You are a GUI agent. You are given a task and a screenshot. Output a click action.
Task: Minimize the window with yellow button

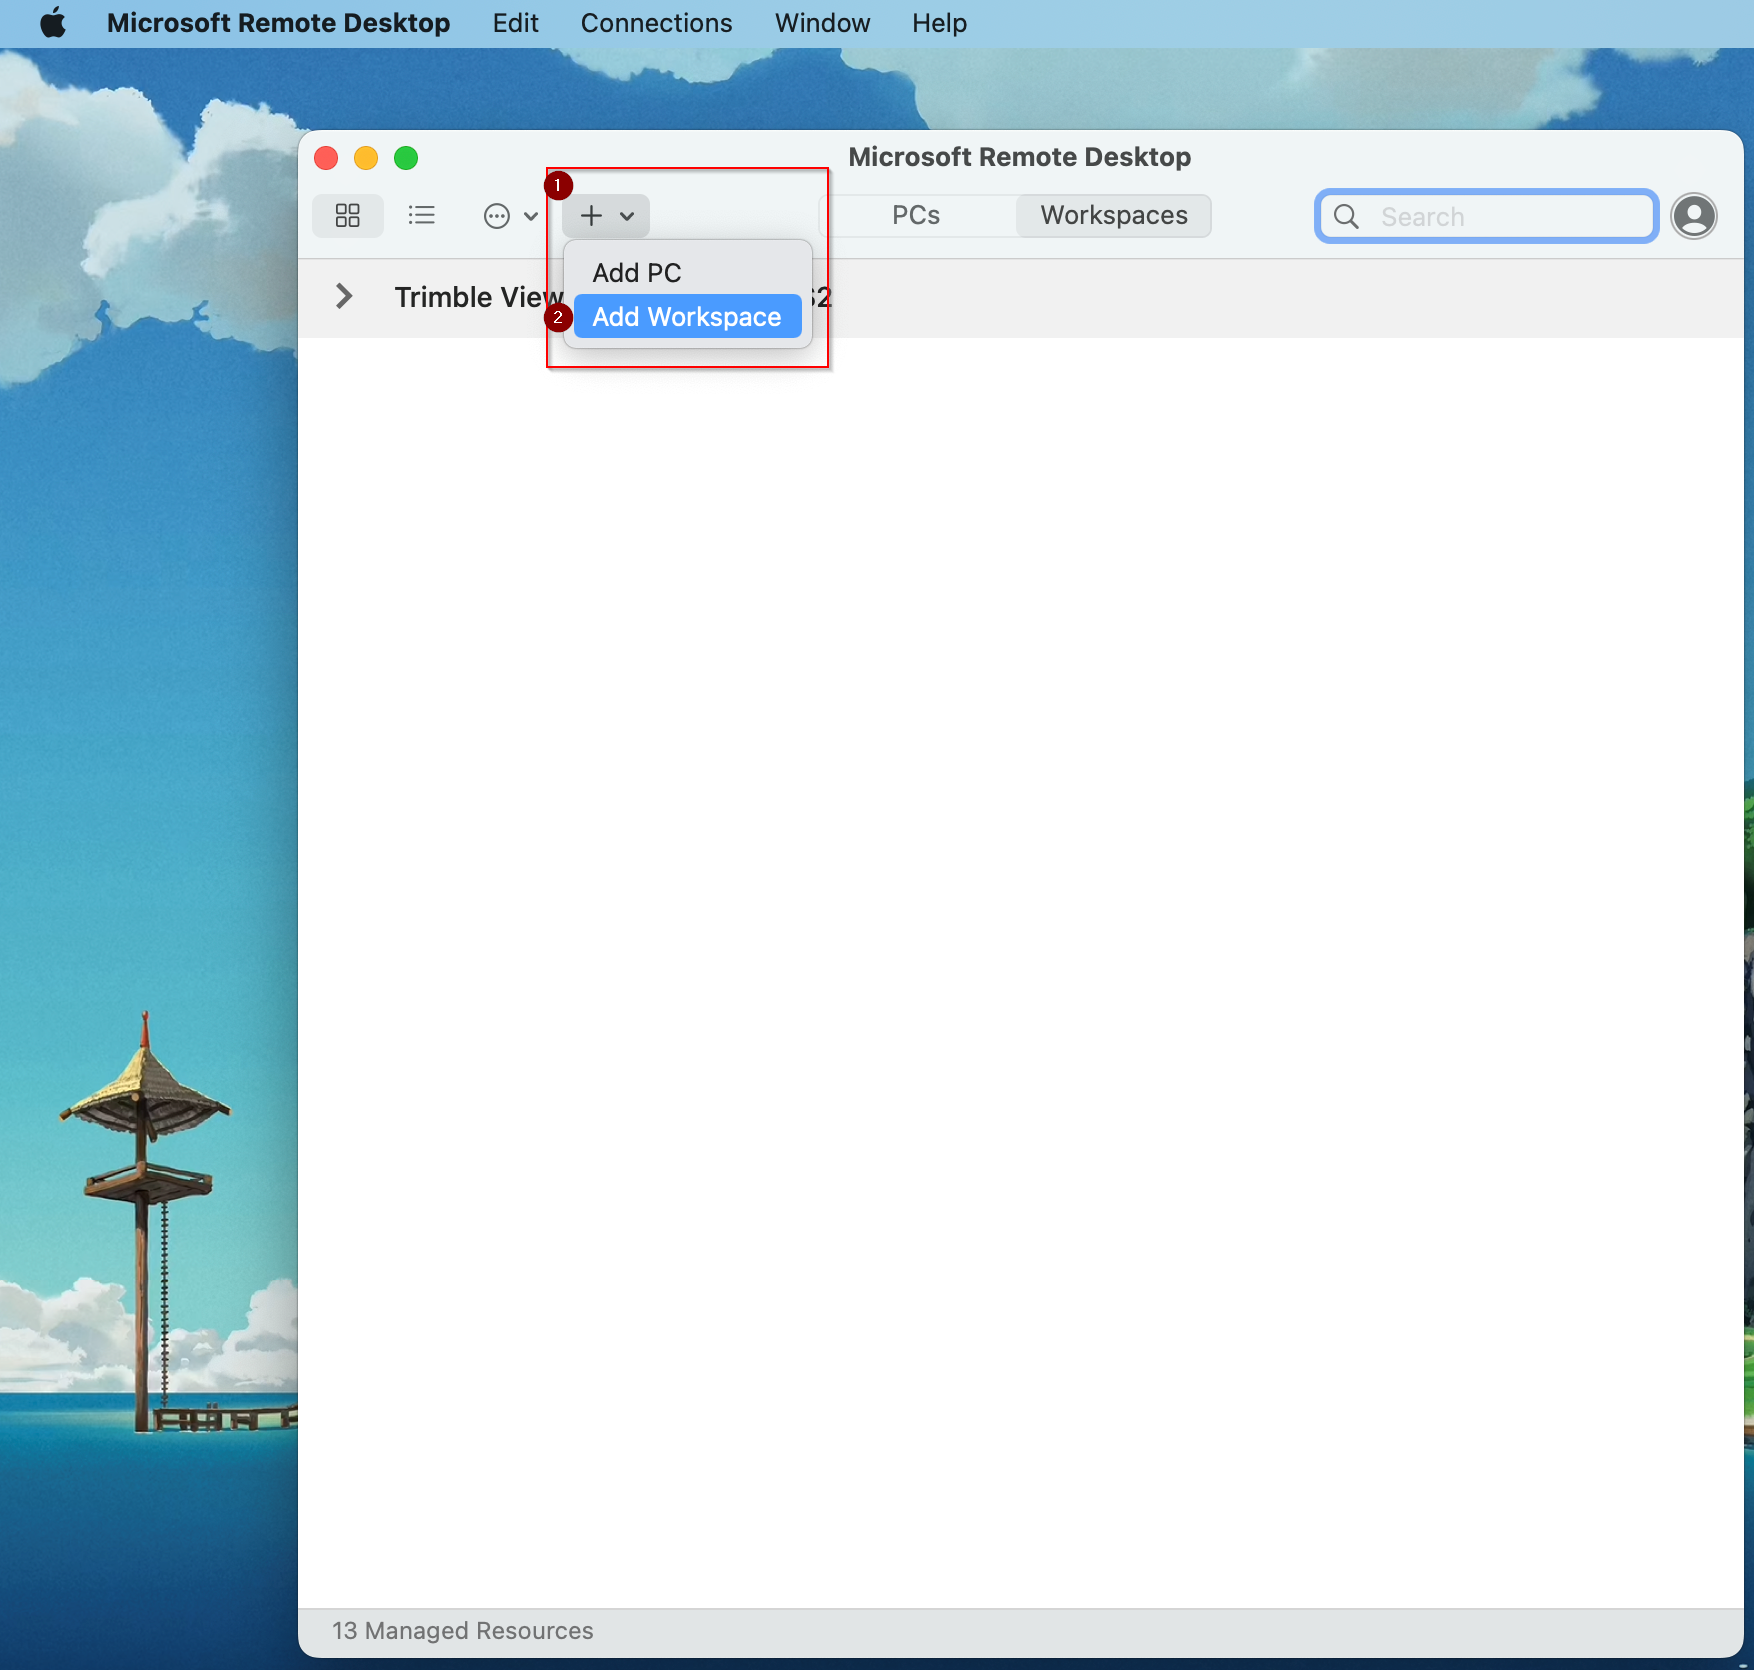pos(366,158)
